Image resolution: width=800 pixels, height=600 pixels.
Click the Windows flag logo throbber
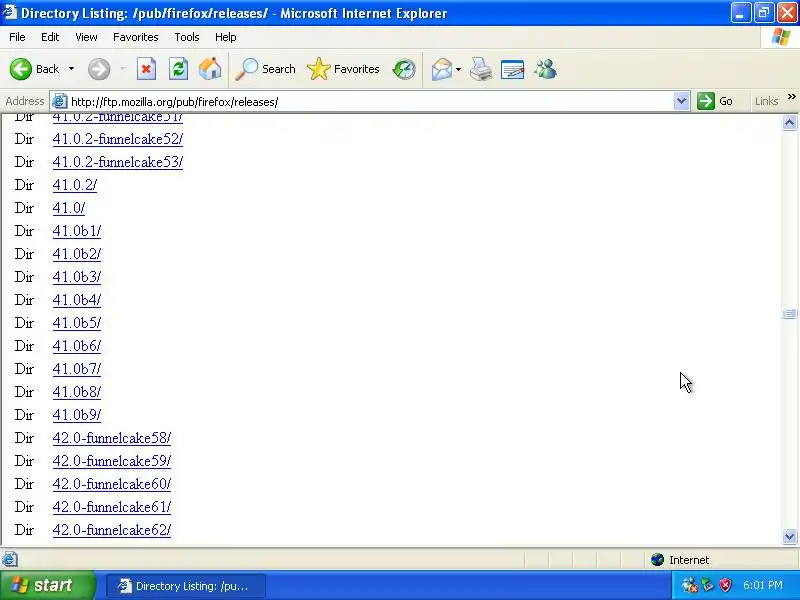[x=781, y=37]
